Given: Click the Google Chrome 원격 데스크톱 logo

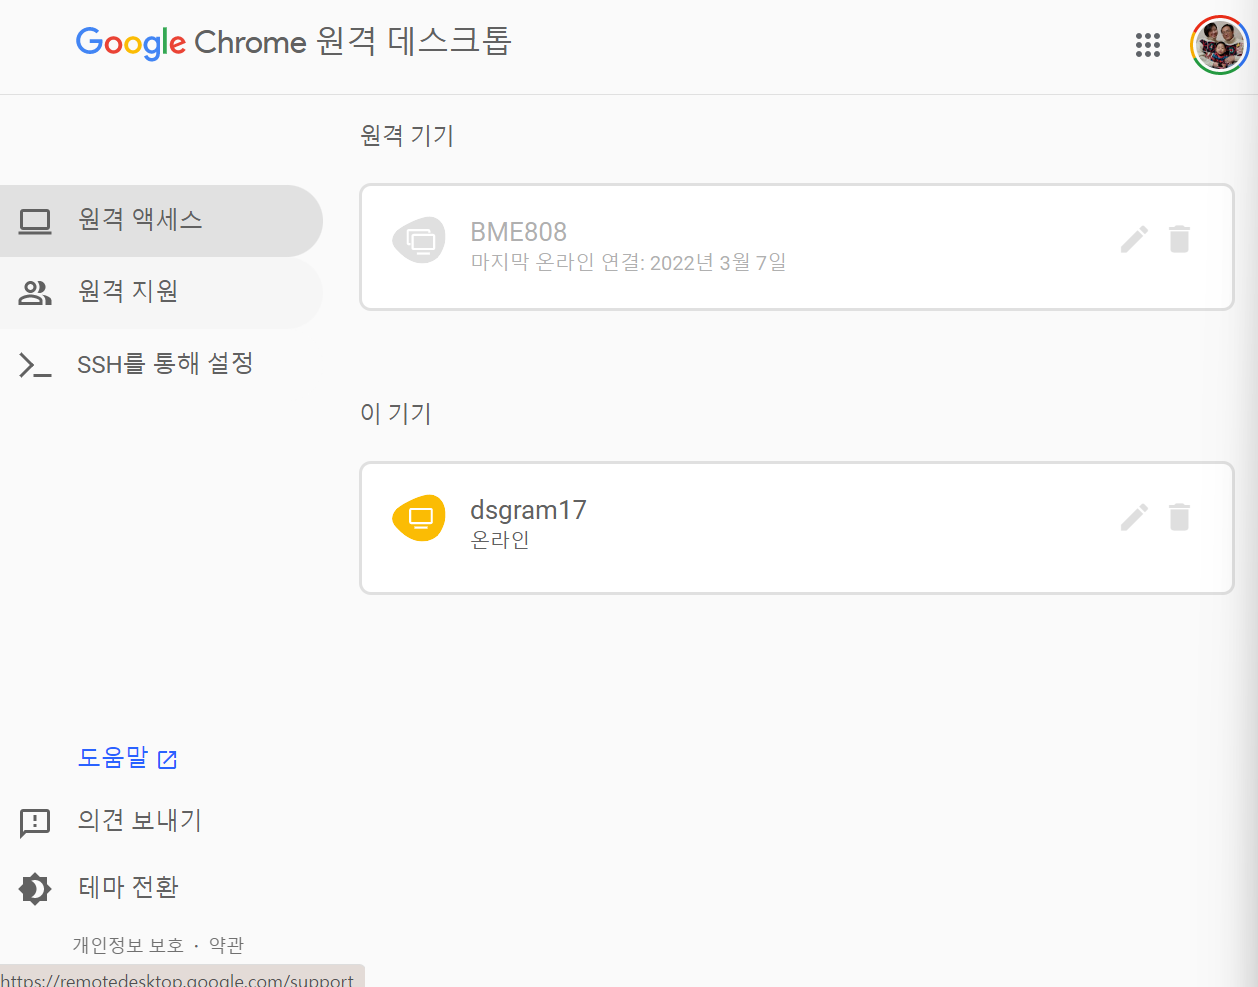Looking at the screenshot, I should click(294, 42).
